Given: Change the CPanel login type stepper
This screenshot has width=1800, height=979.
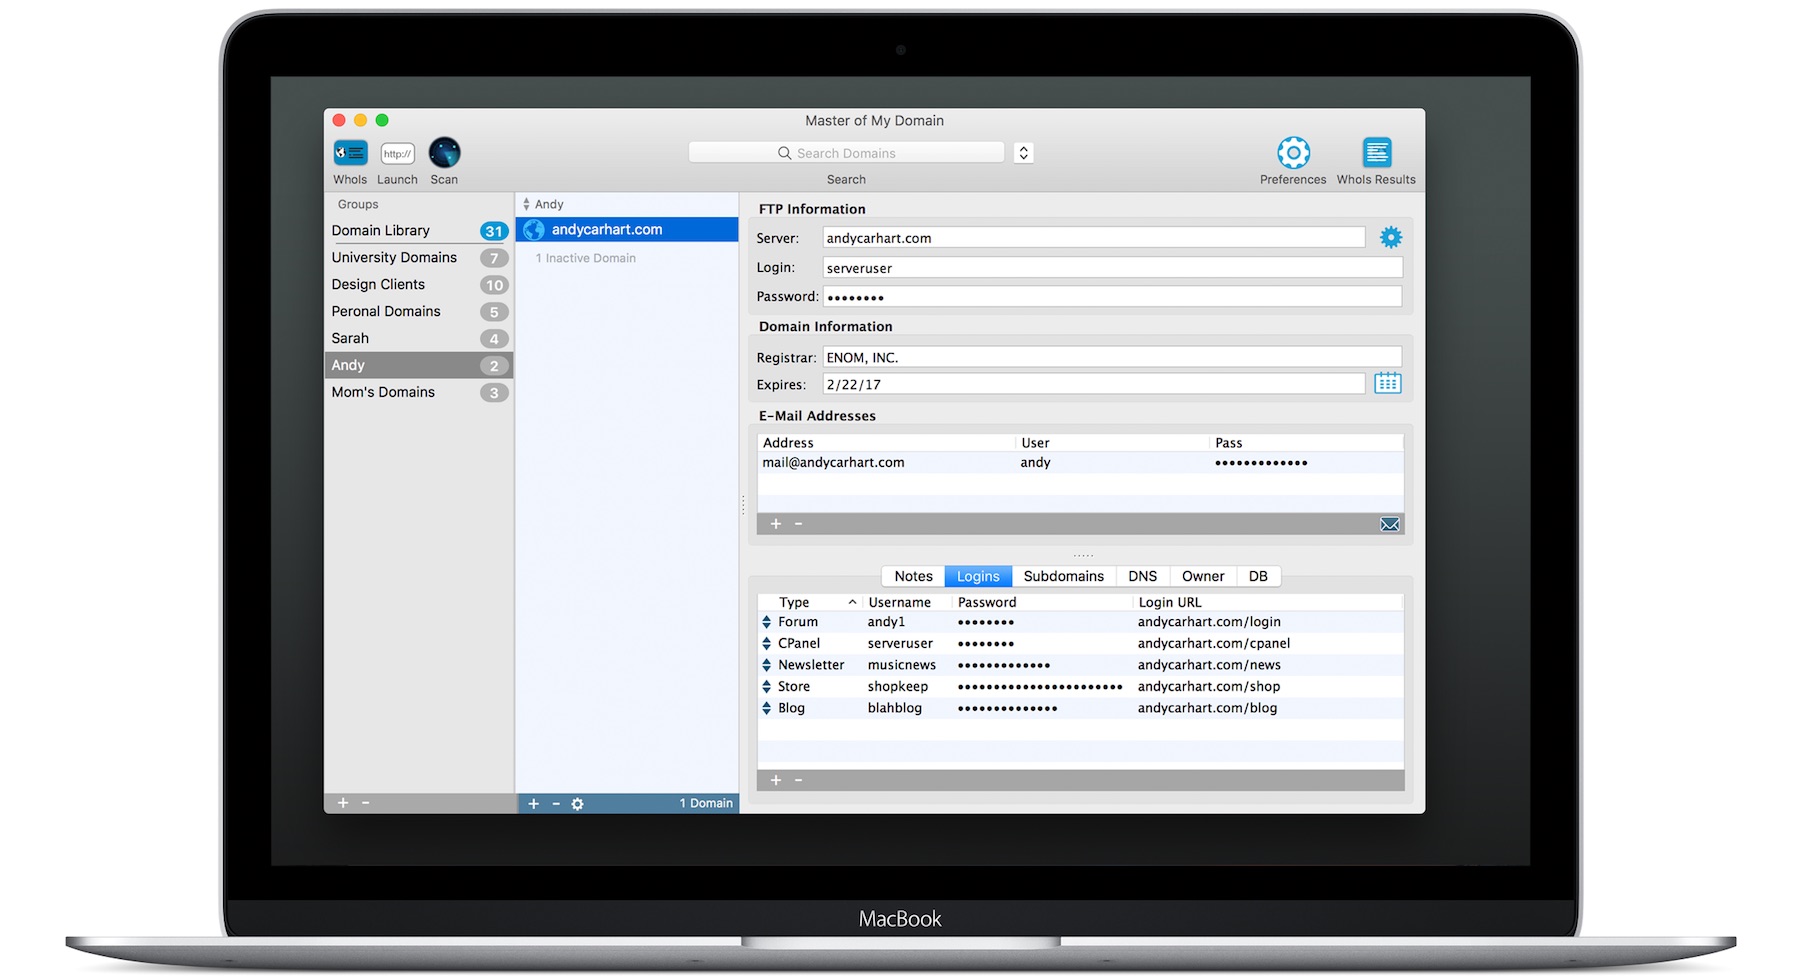Looking at the screenshot, I should [766, 644].
